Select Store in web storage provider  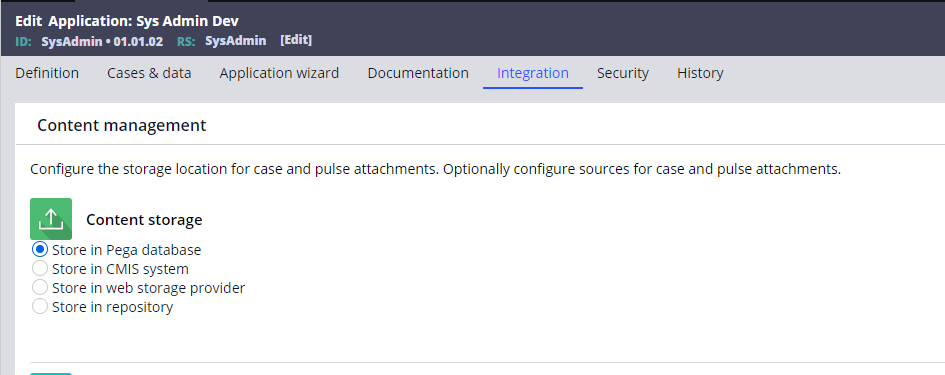click(x=40, y=288)
